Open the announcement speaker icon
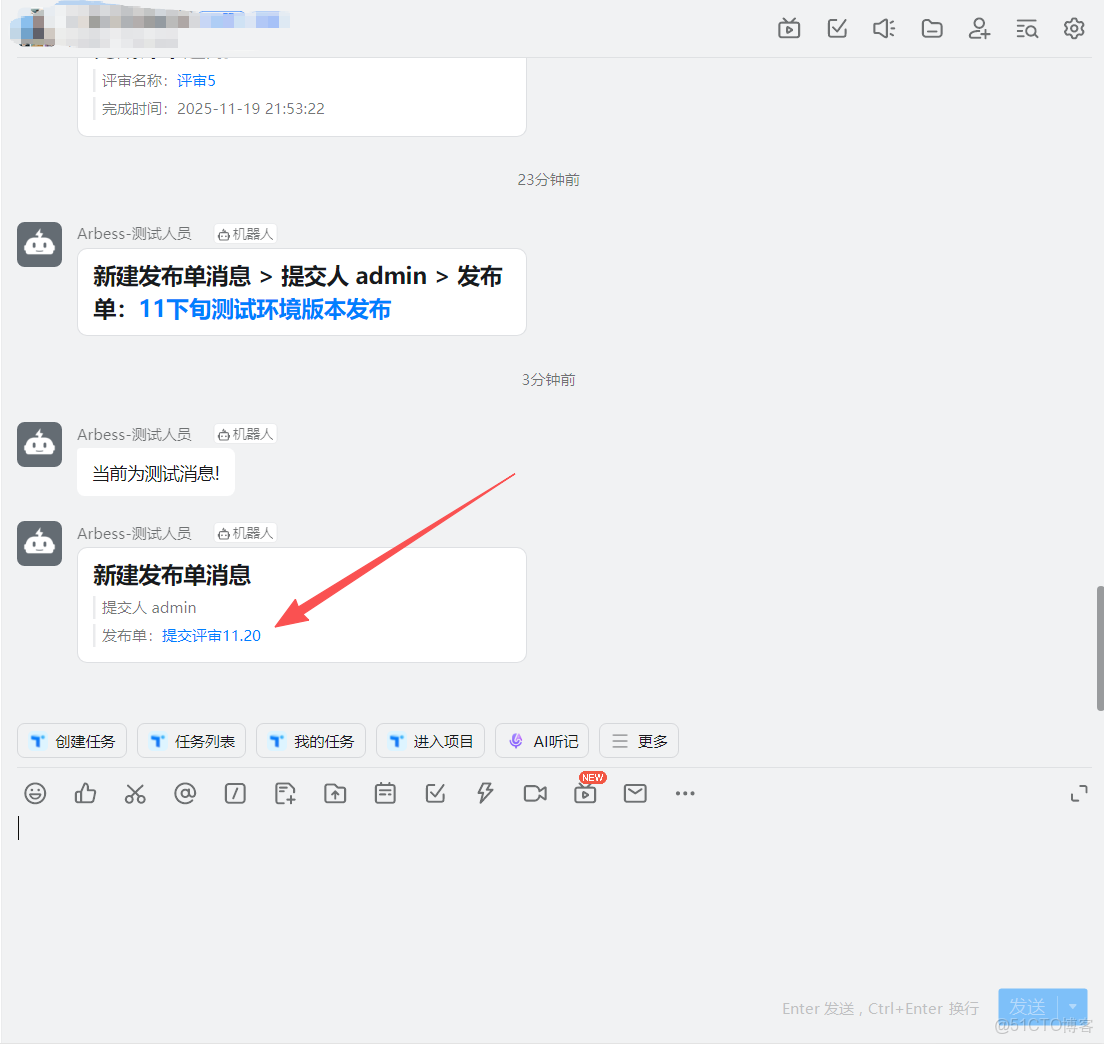 [883, 28]
